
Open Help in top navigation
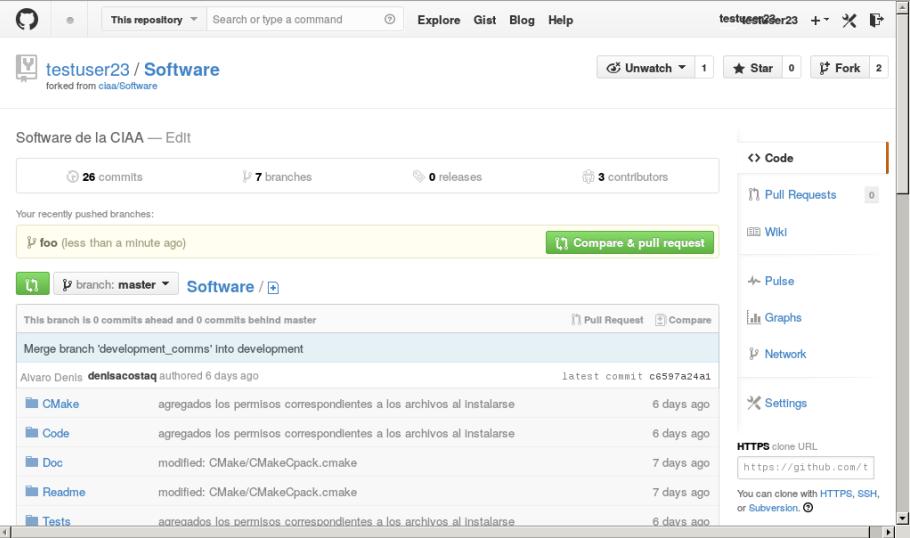561,20
